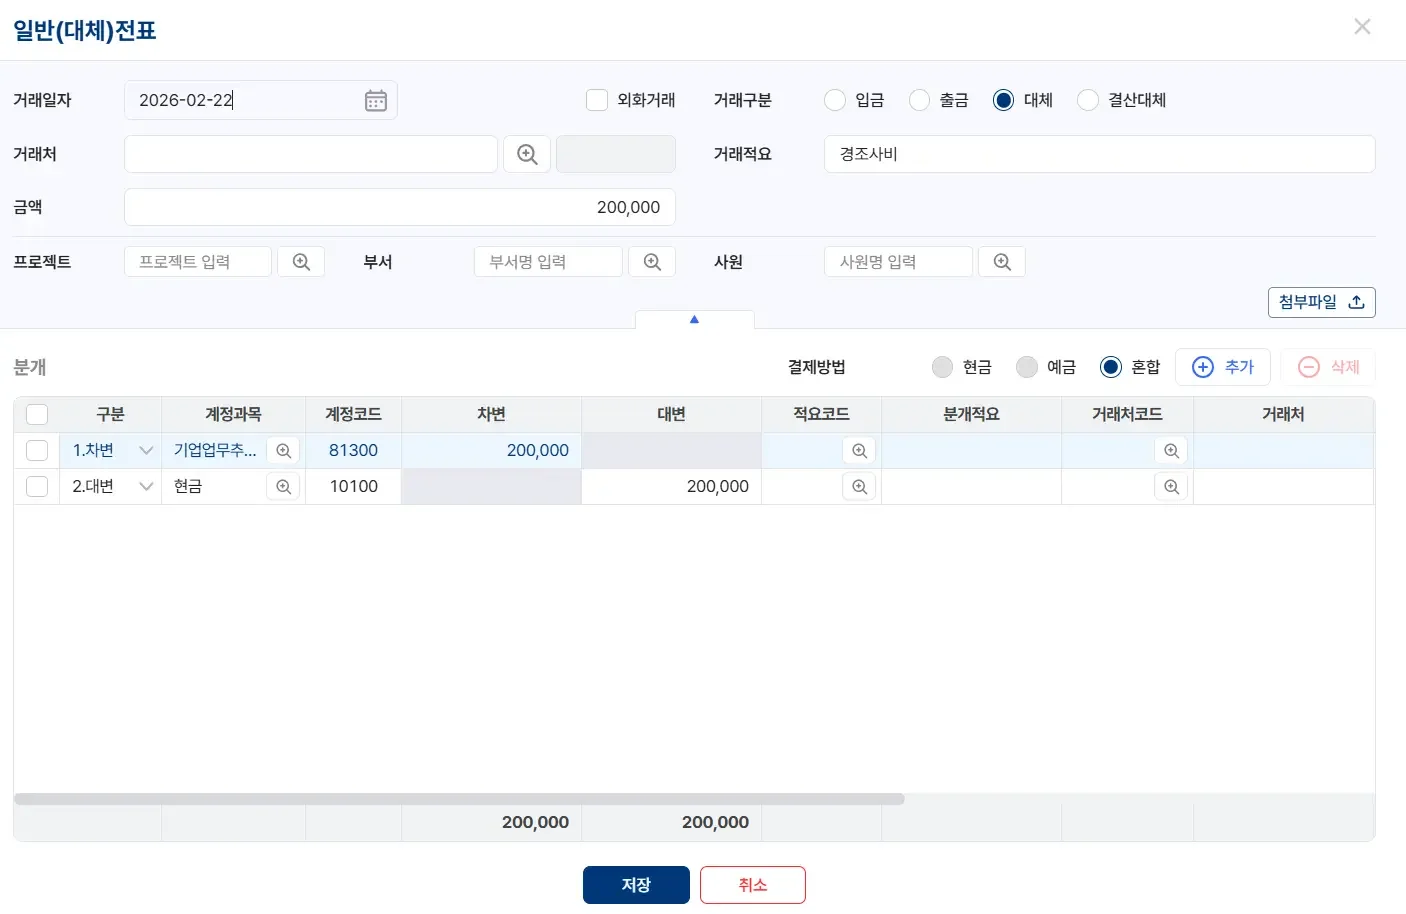Open the 프로젝트 search lookup icon

(301, 261)
